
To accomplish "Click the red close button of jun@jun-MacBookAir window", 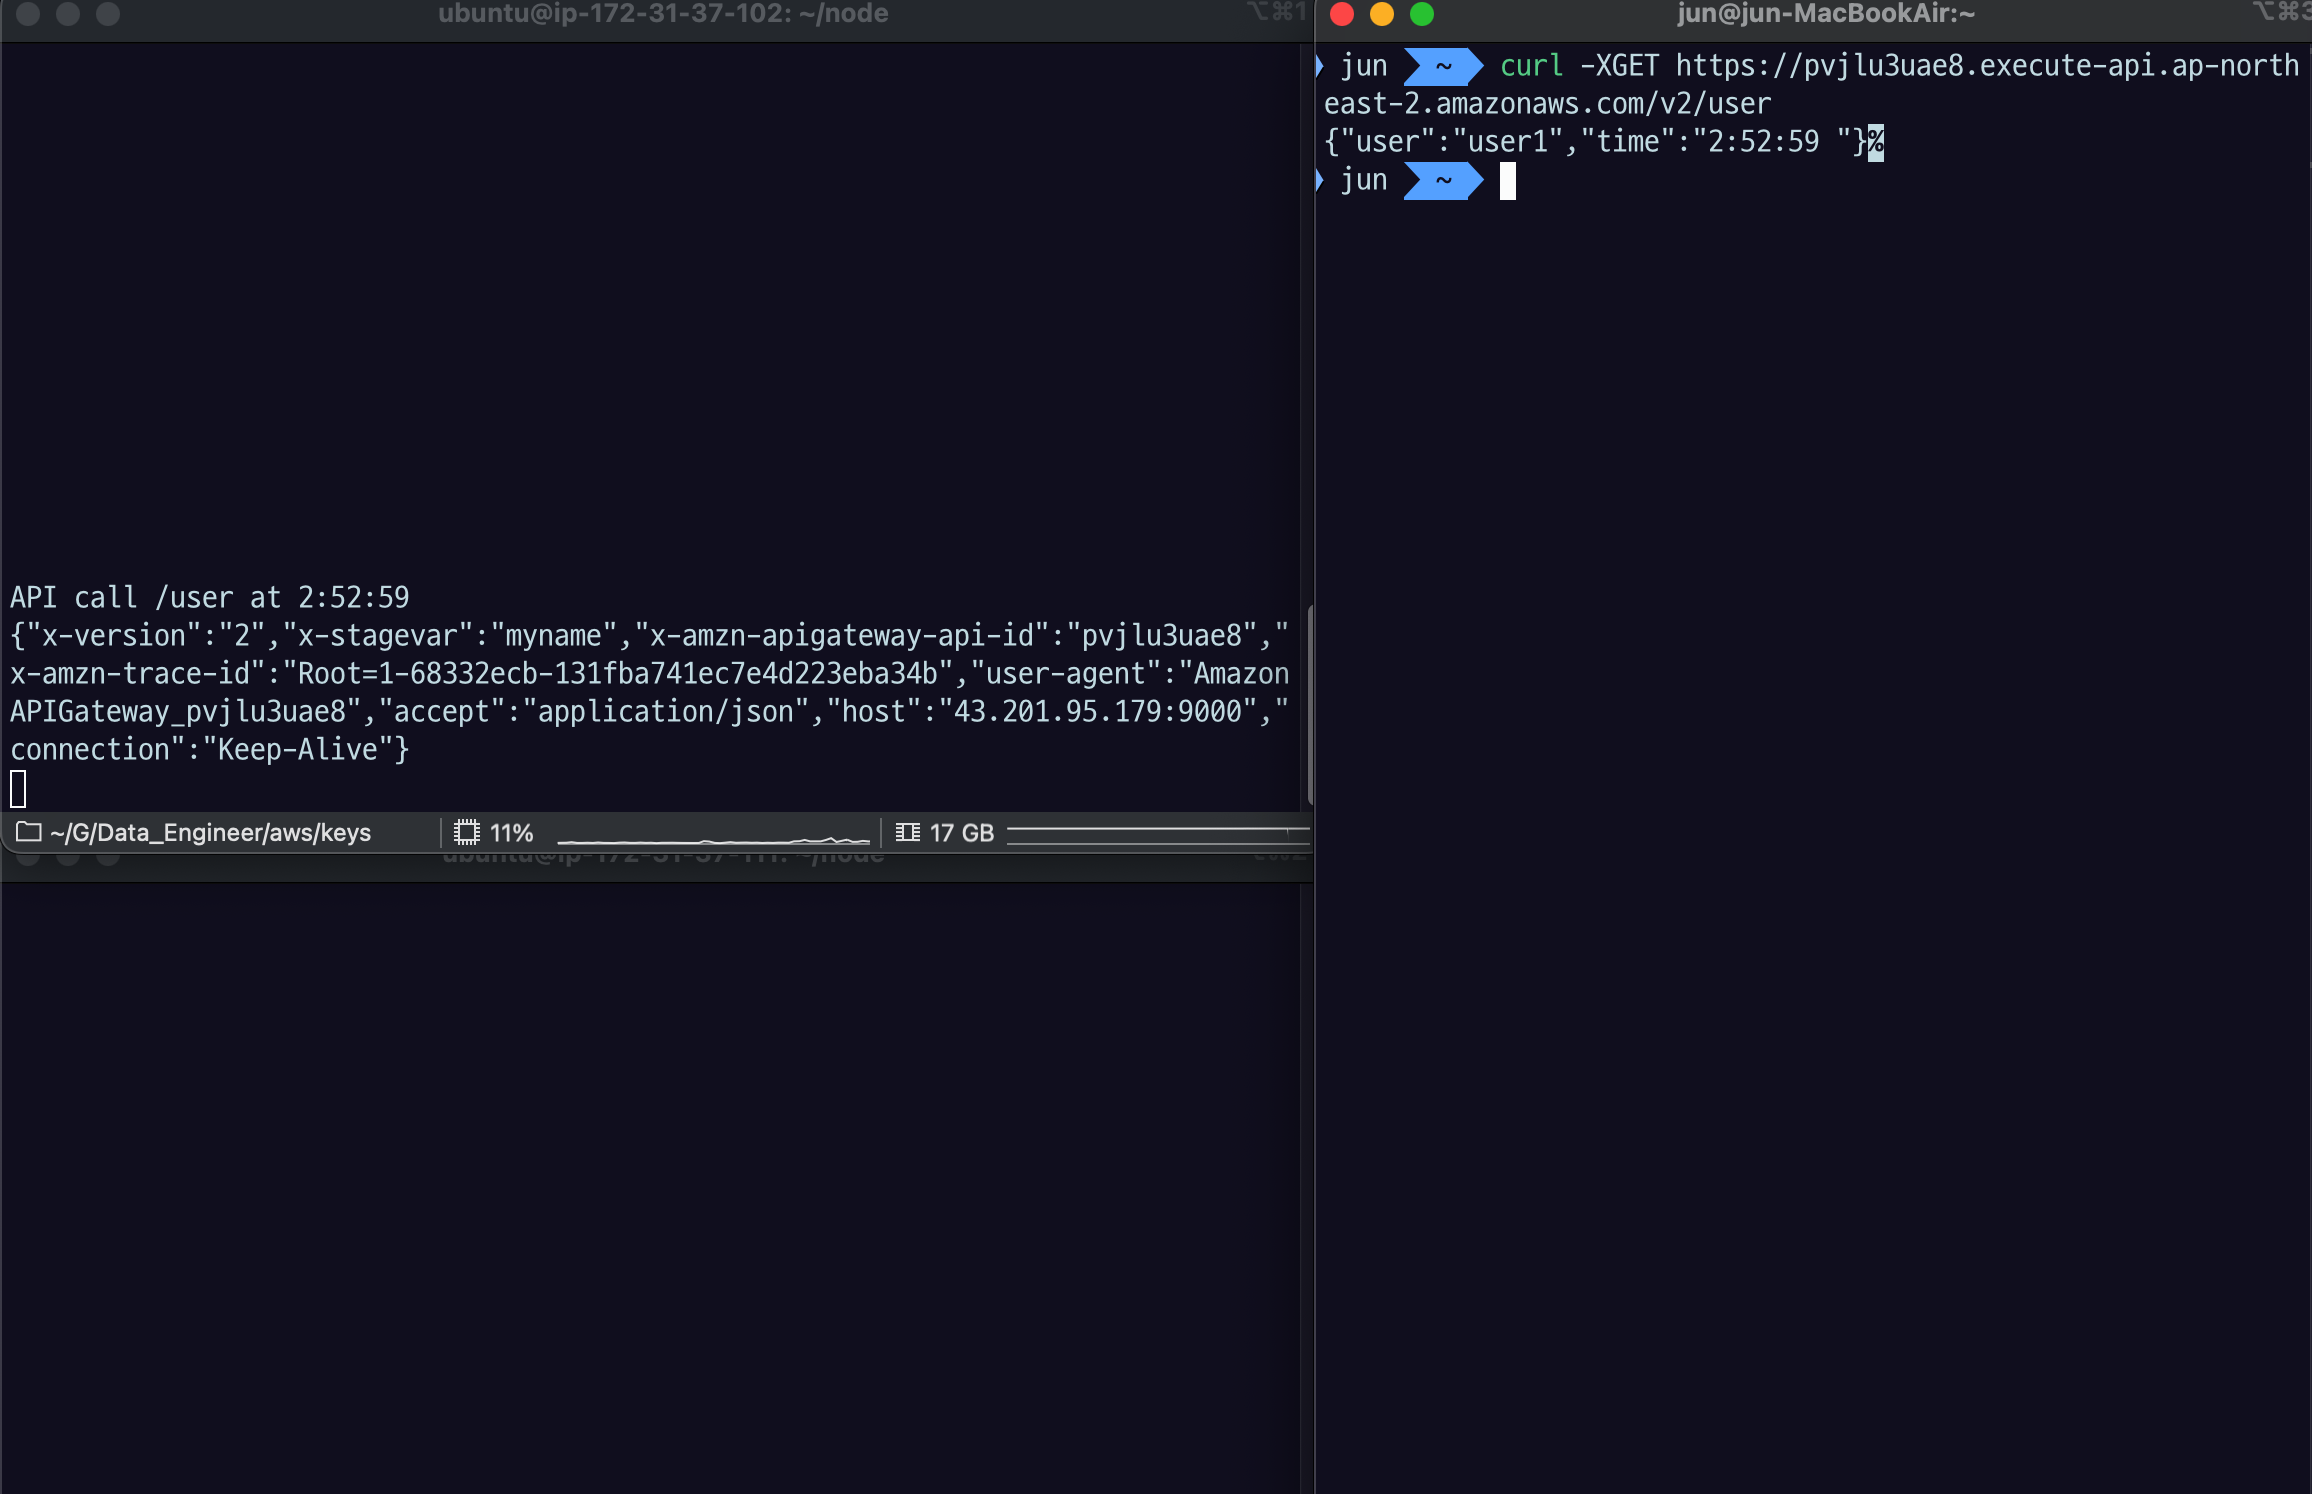I will click(x=1342, y=14).
